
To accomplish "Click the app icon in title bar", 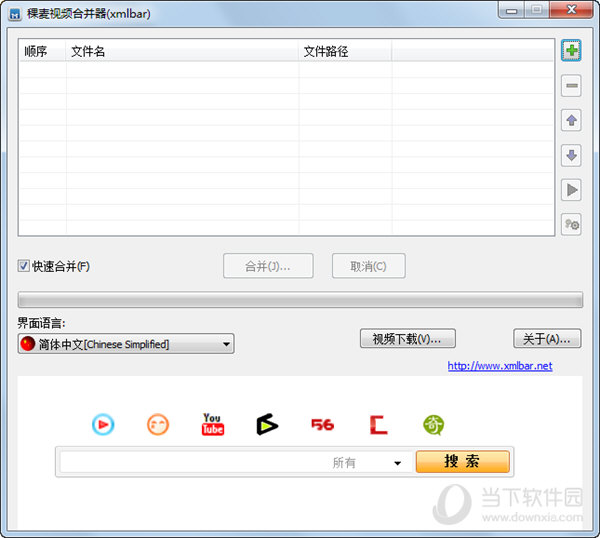I will point(15,15).
